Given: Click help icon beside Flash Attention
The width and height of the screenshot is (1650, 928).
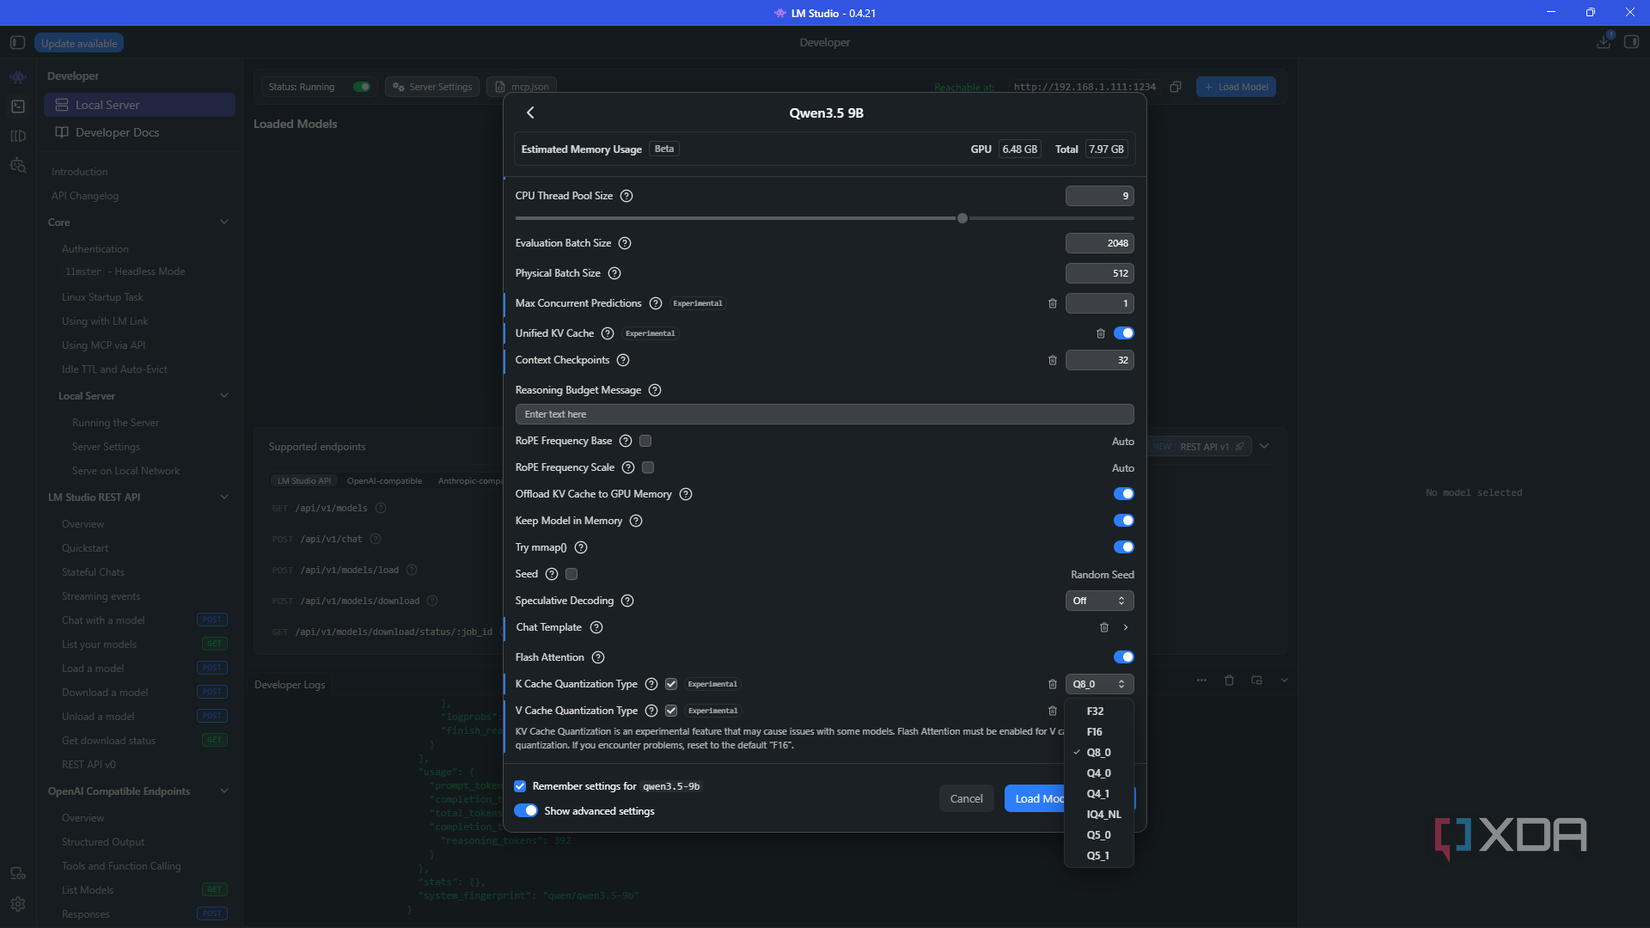Looking at the screenshot, I should 598,657.
